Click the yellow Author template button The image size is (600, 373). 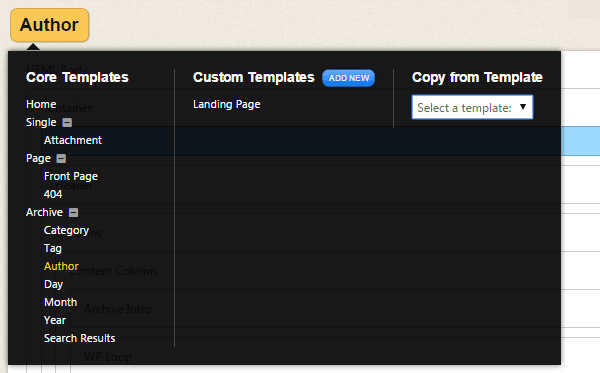(x=50, y=25)
